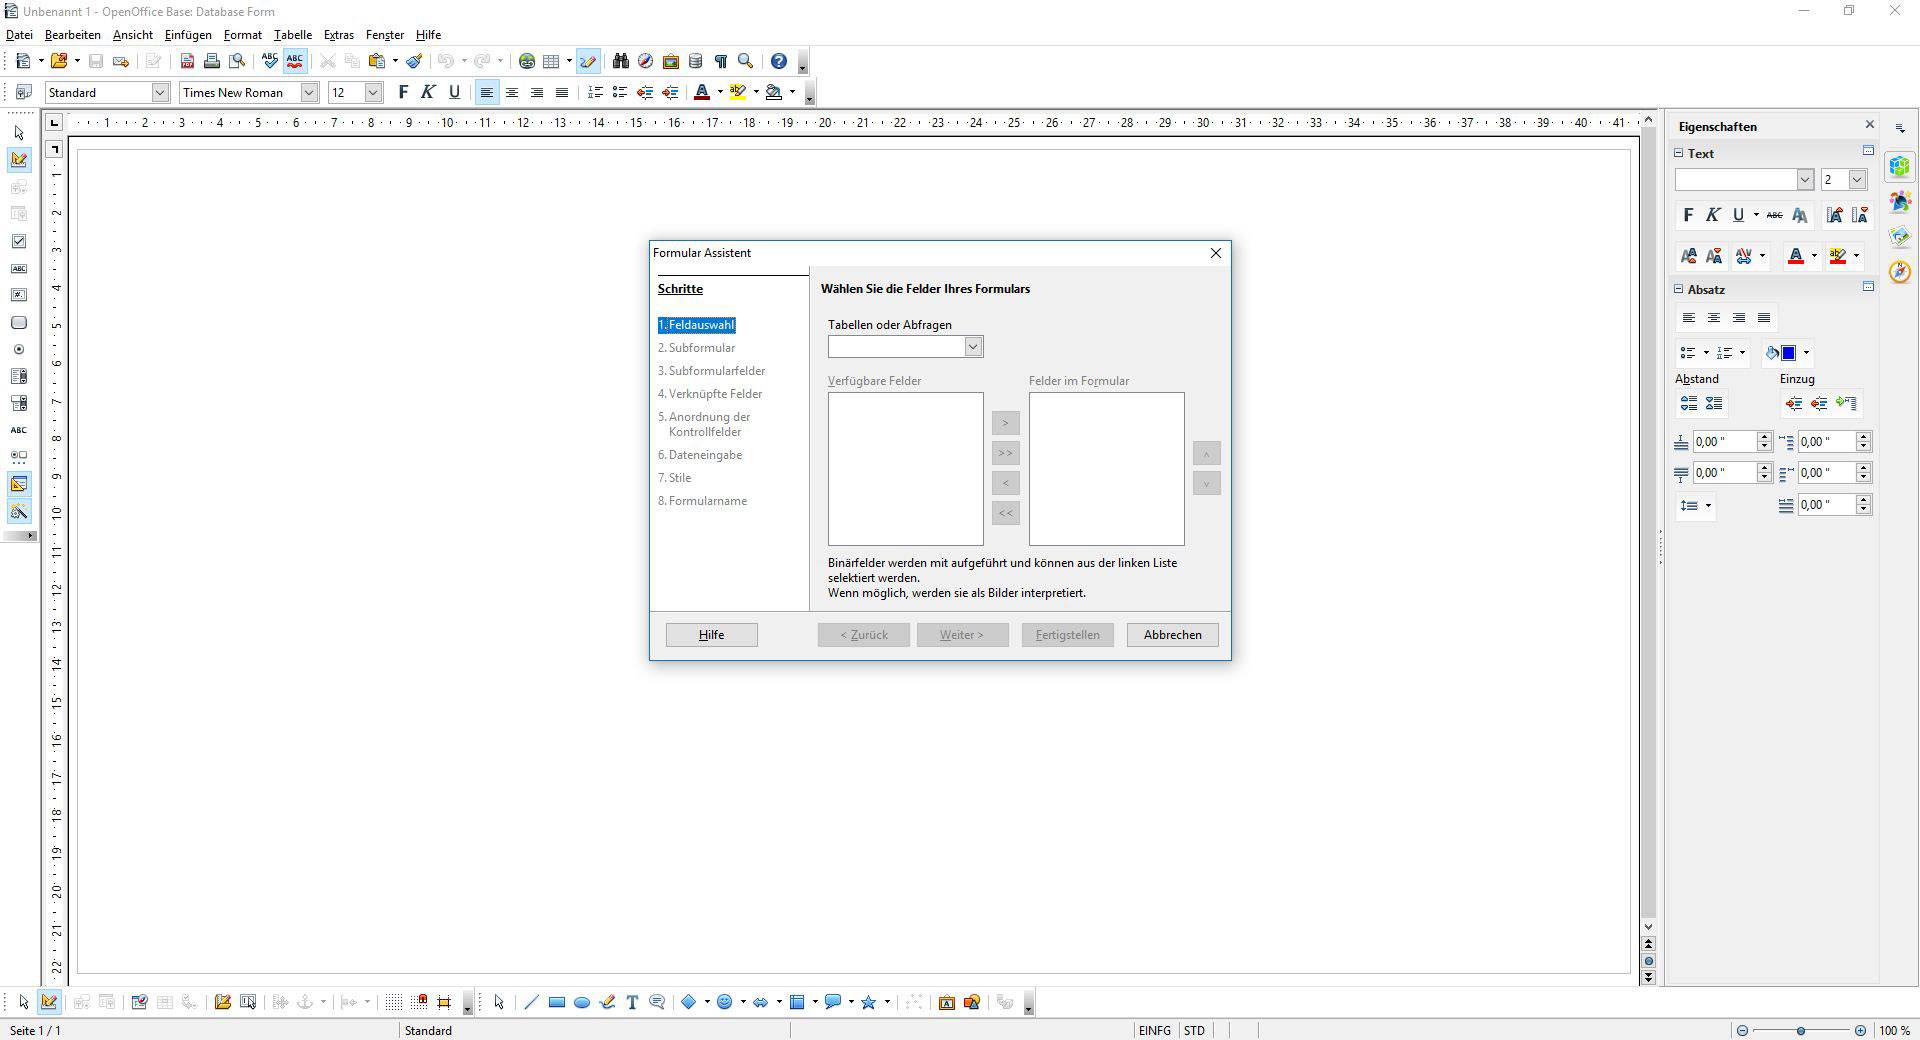Toggle nonprinting characters pilcrow icon
1920x1040 pixels.
tap(720, 61)
